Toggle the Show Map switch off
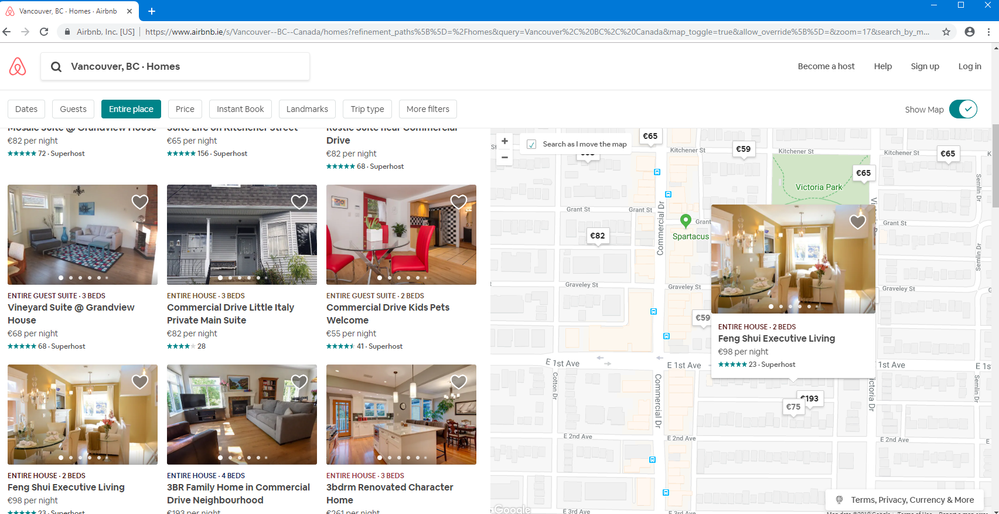The width and height of the screenshot is (999, 514). click(962, 109)
